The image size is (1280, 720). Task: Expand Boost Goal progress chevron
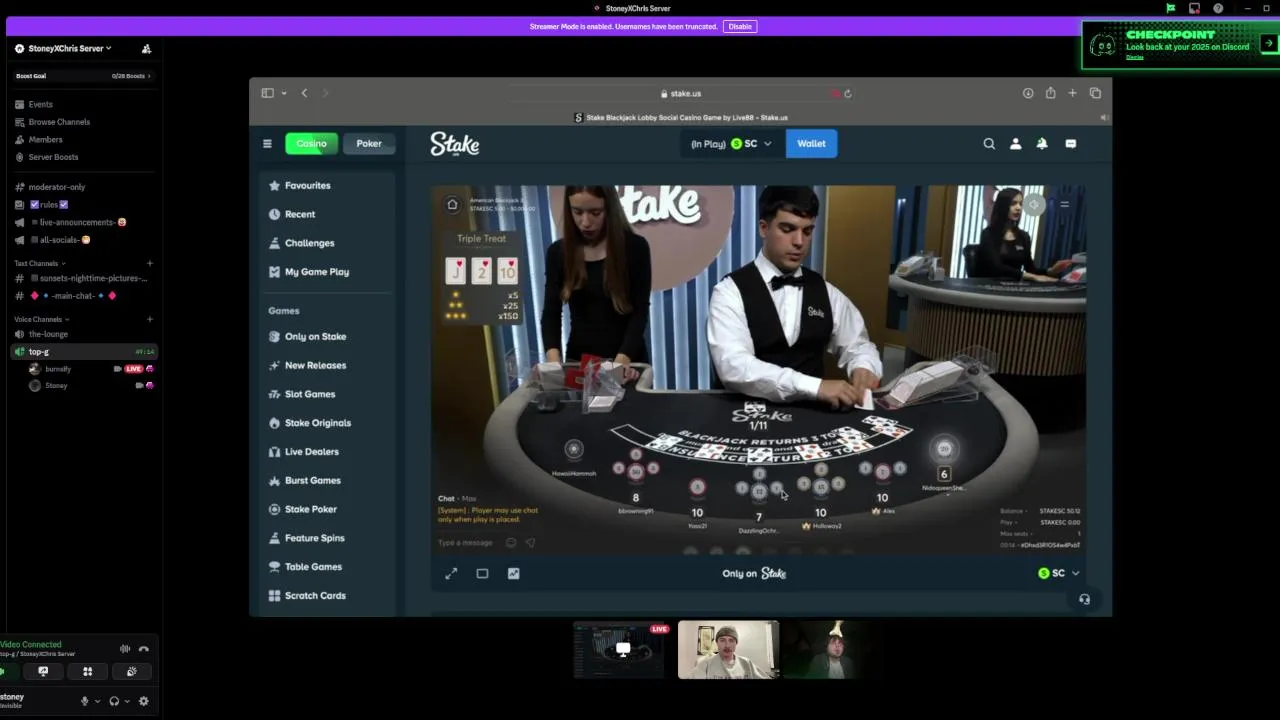[x=149, y=76]
